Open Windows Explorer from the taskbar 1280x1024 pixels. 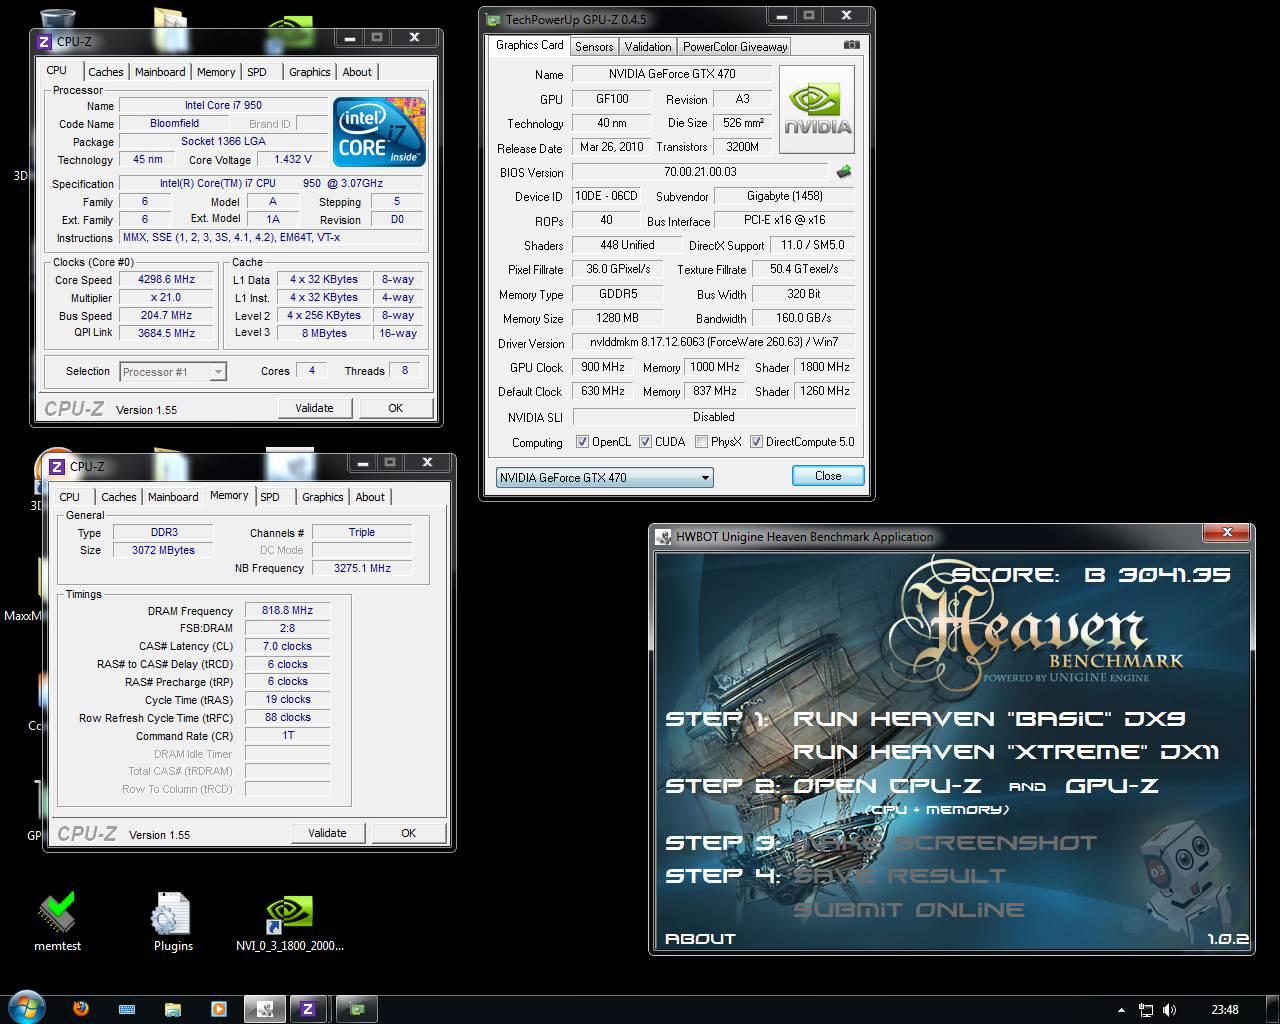click(x=173, y=1009)
